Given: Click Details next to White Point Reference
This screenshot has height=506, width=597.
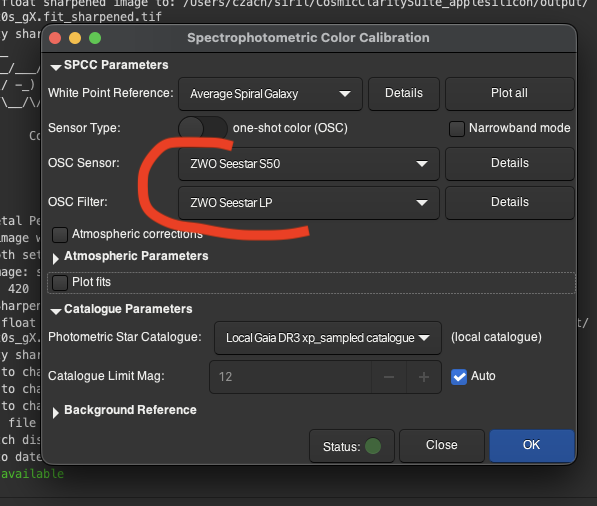Looking at the screenshot, I should coord(404,94).
